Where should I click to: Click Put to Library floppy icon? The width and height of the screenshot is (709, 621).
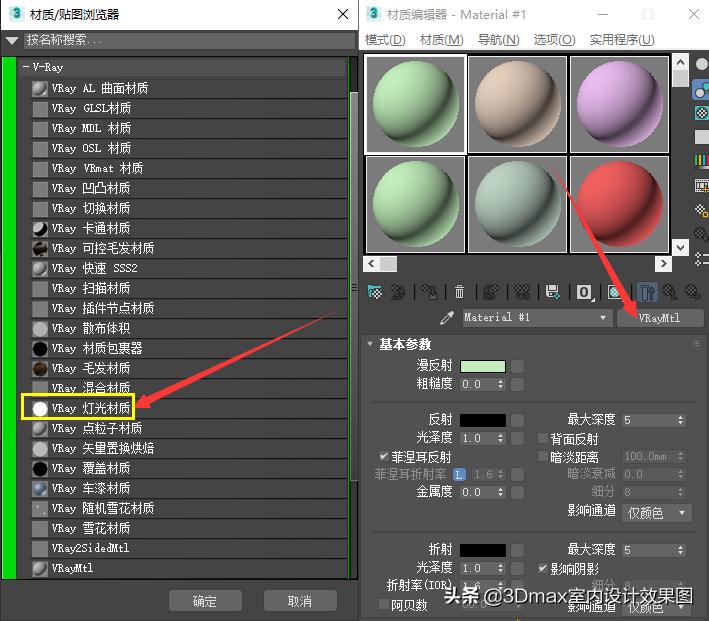click(x=553, y=292)
